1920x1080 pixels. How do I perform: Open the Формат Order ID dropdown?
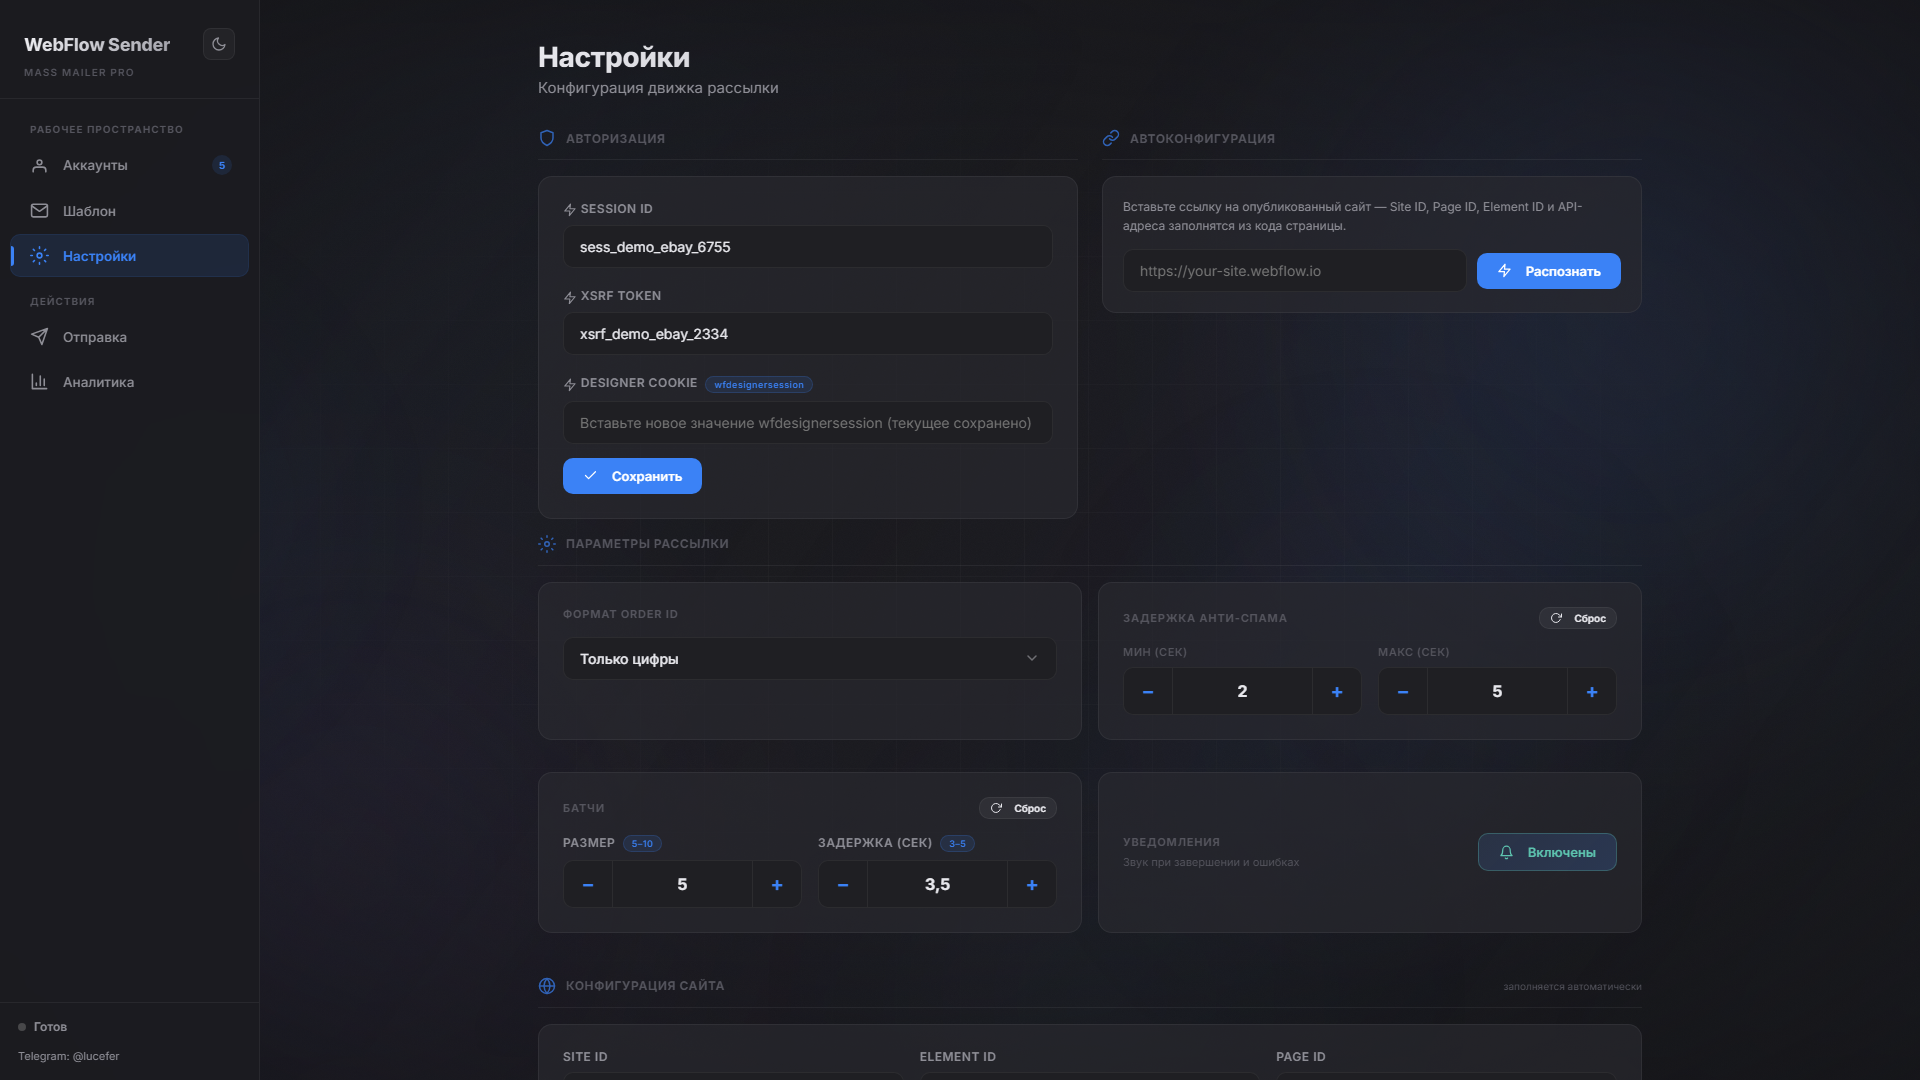808,659
